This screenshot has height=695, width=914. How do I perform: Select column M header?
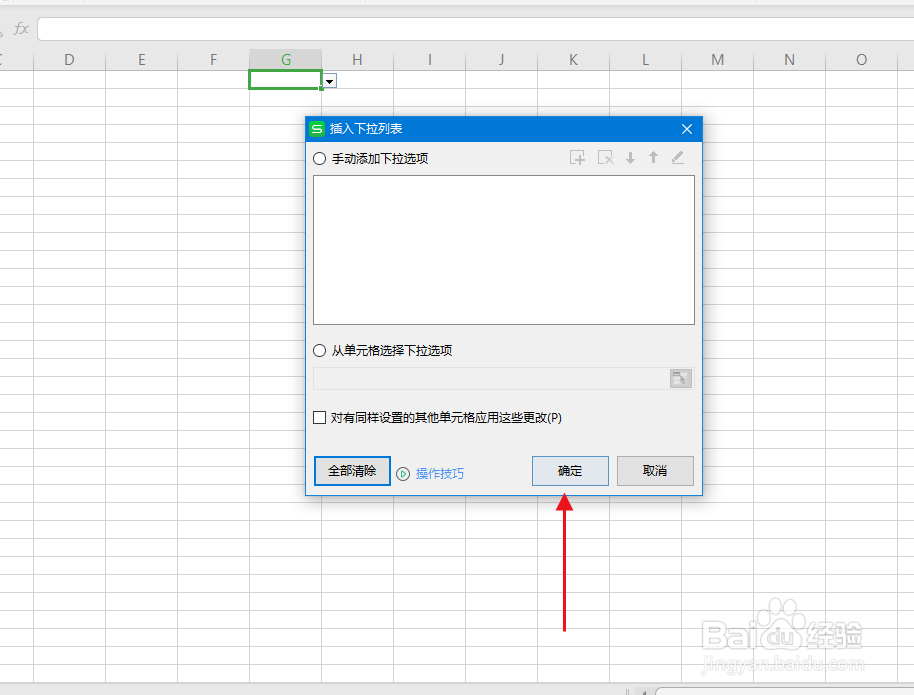coord(718,59)
